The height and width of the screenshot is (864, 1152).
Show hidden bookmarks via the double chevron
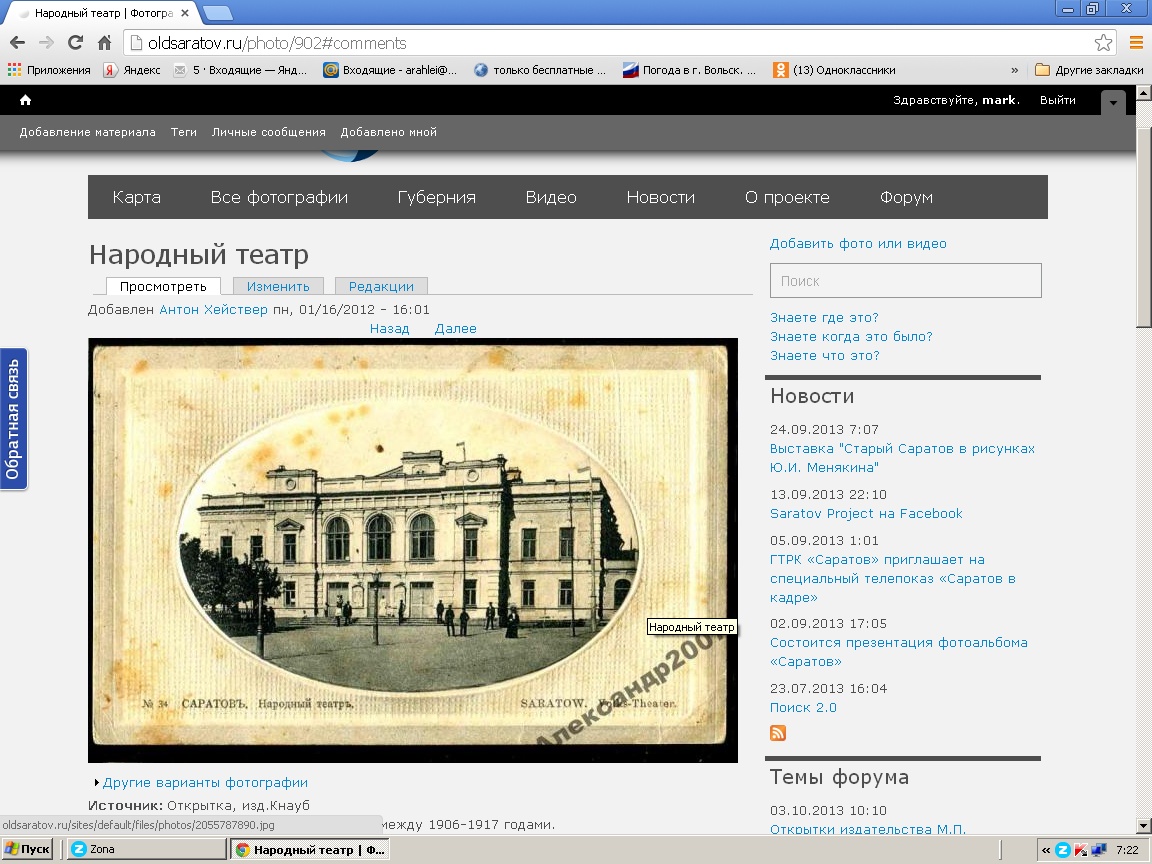click(1015, 70)
